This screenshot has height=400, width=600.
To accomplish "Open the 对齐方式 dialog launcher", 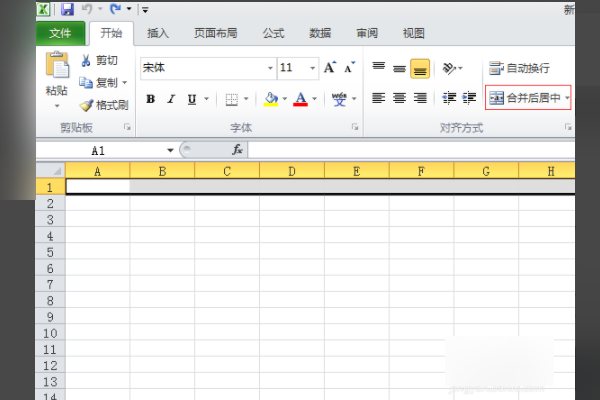I will pyautogui.click(x=568, y=127).
